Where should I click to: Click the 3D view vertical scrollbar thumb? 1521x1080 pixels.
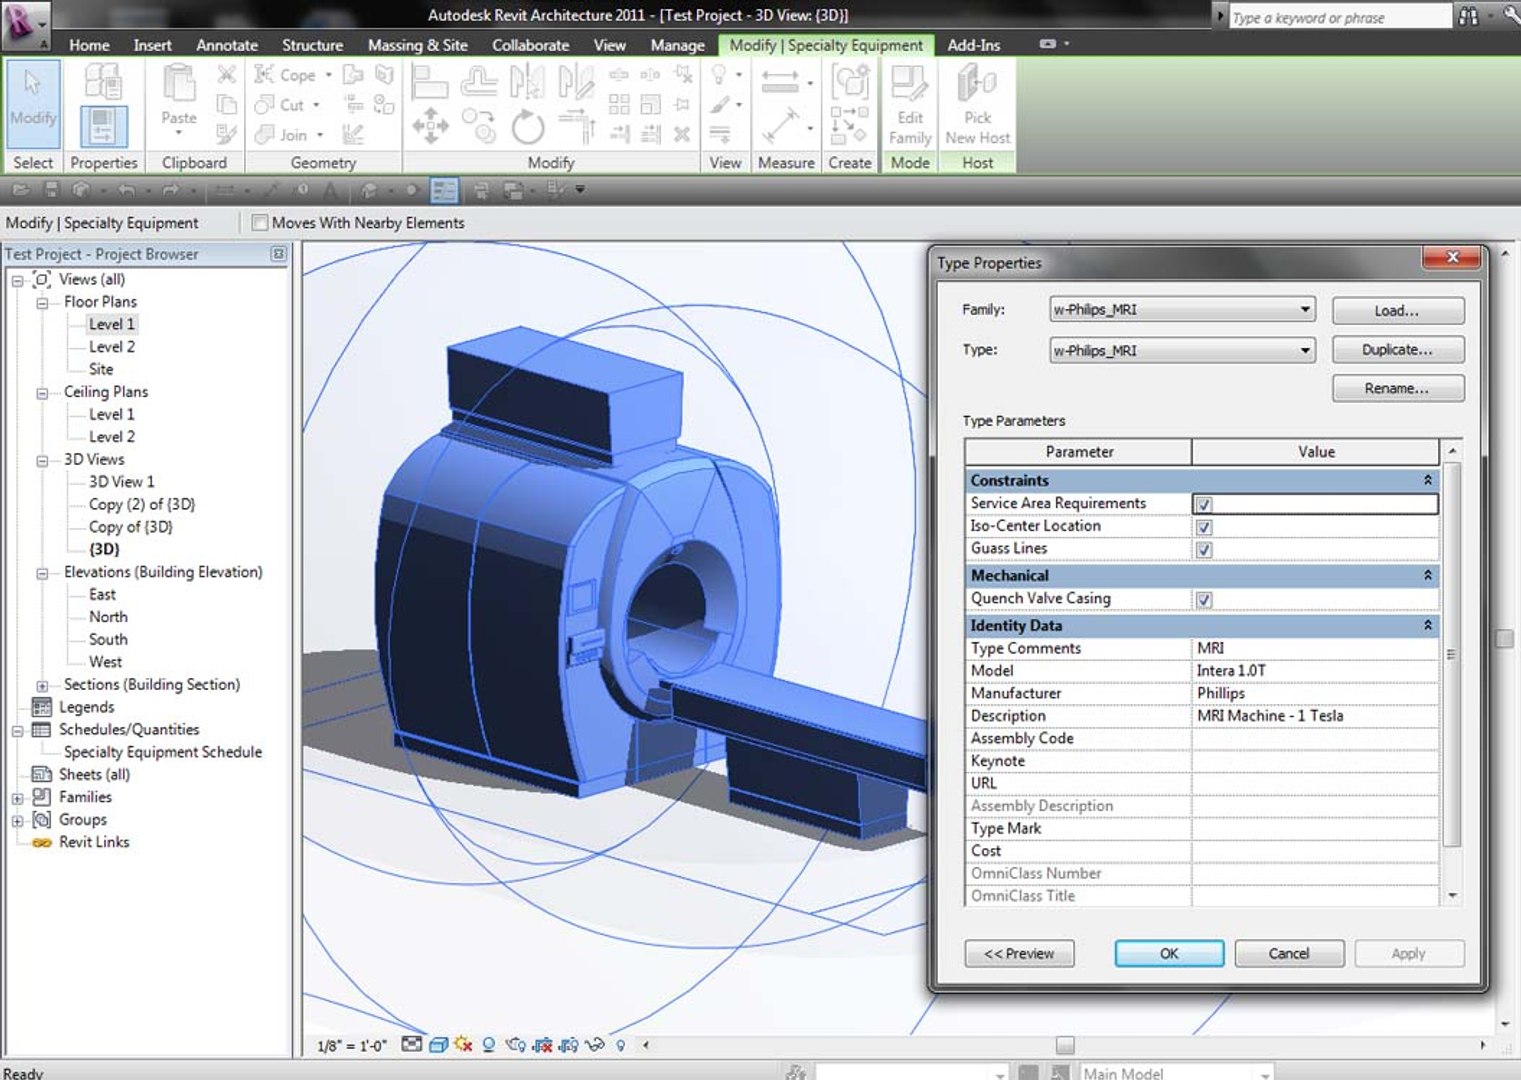pos(1505,639)
